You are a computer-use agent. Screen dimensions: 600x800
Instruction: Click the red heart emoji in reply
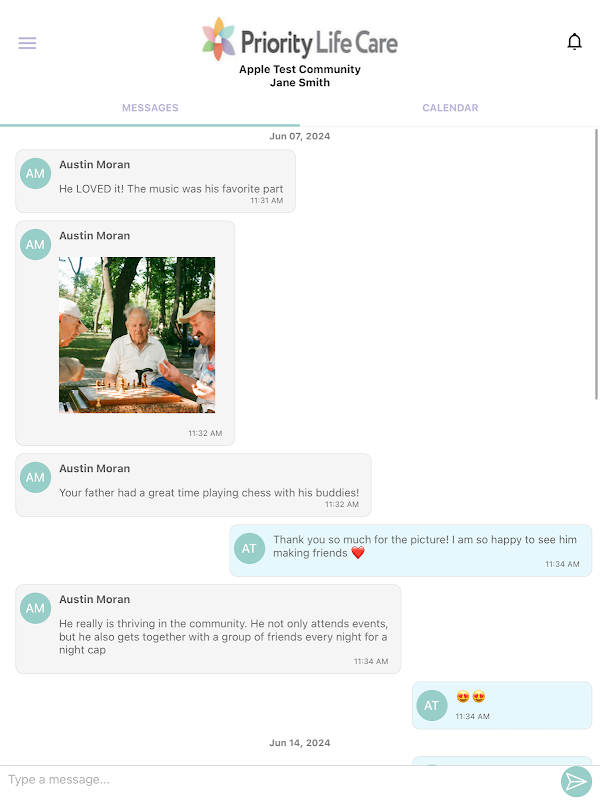tap(358, 553)
